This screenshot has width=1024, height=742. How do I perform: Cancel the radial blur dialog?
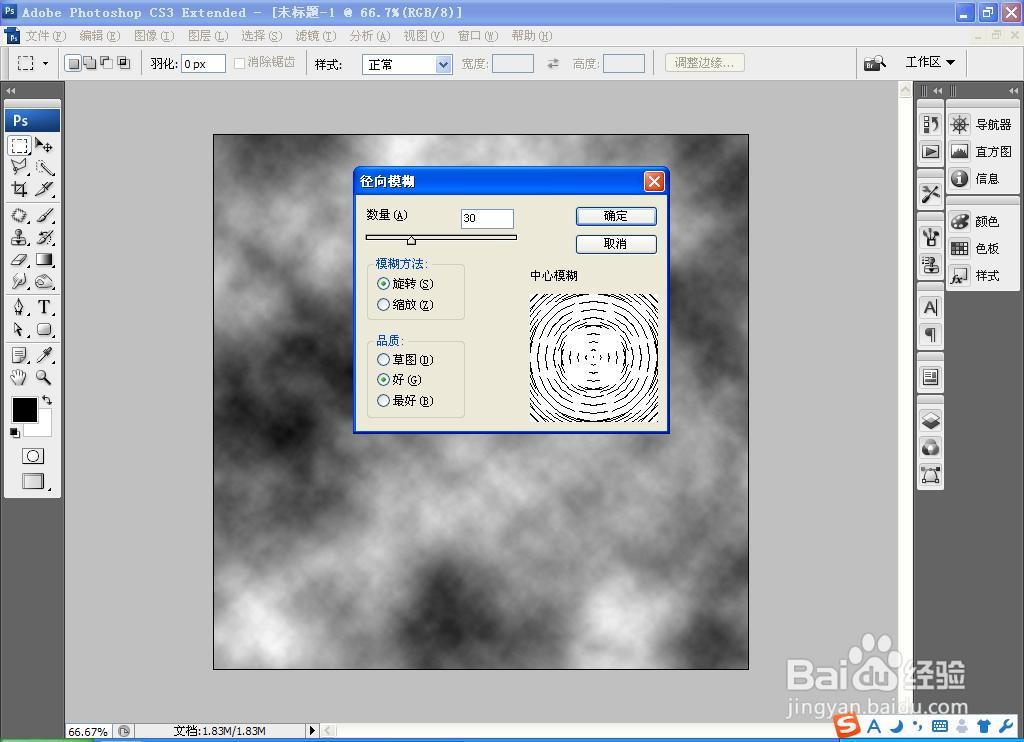tap(616, 244)
